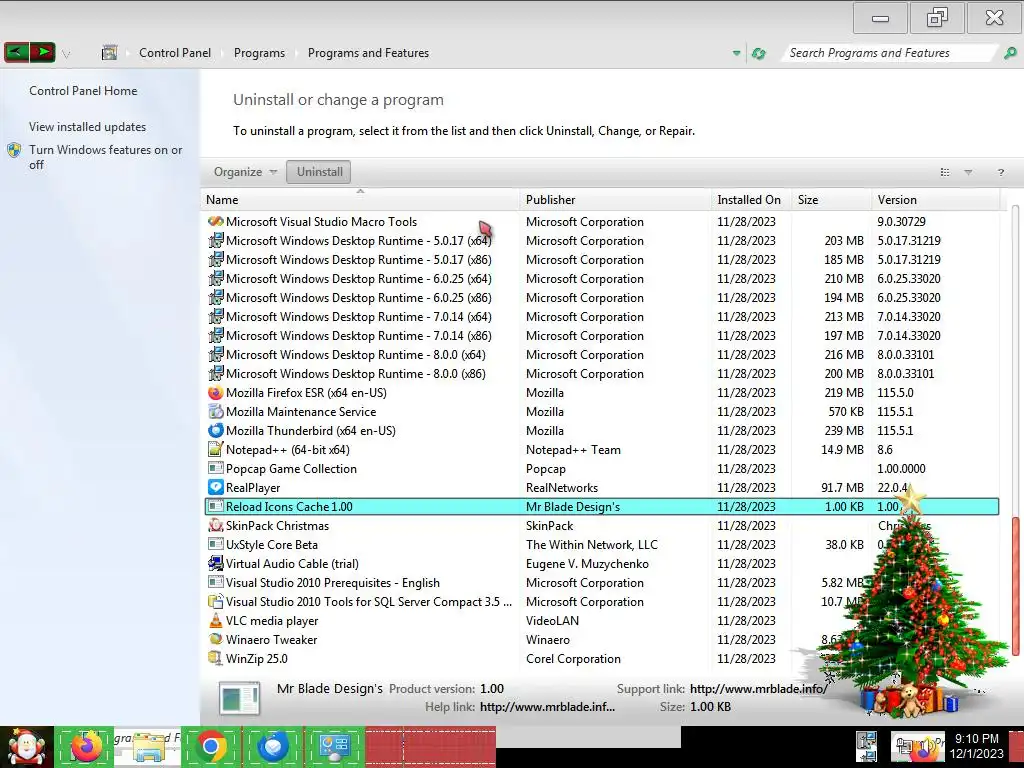Viewport: 1024px width, 768px height.
Task: Open Thunderbird from the taskbar
Action: coord(272,746)
